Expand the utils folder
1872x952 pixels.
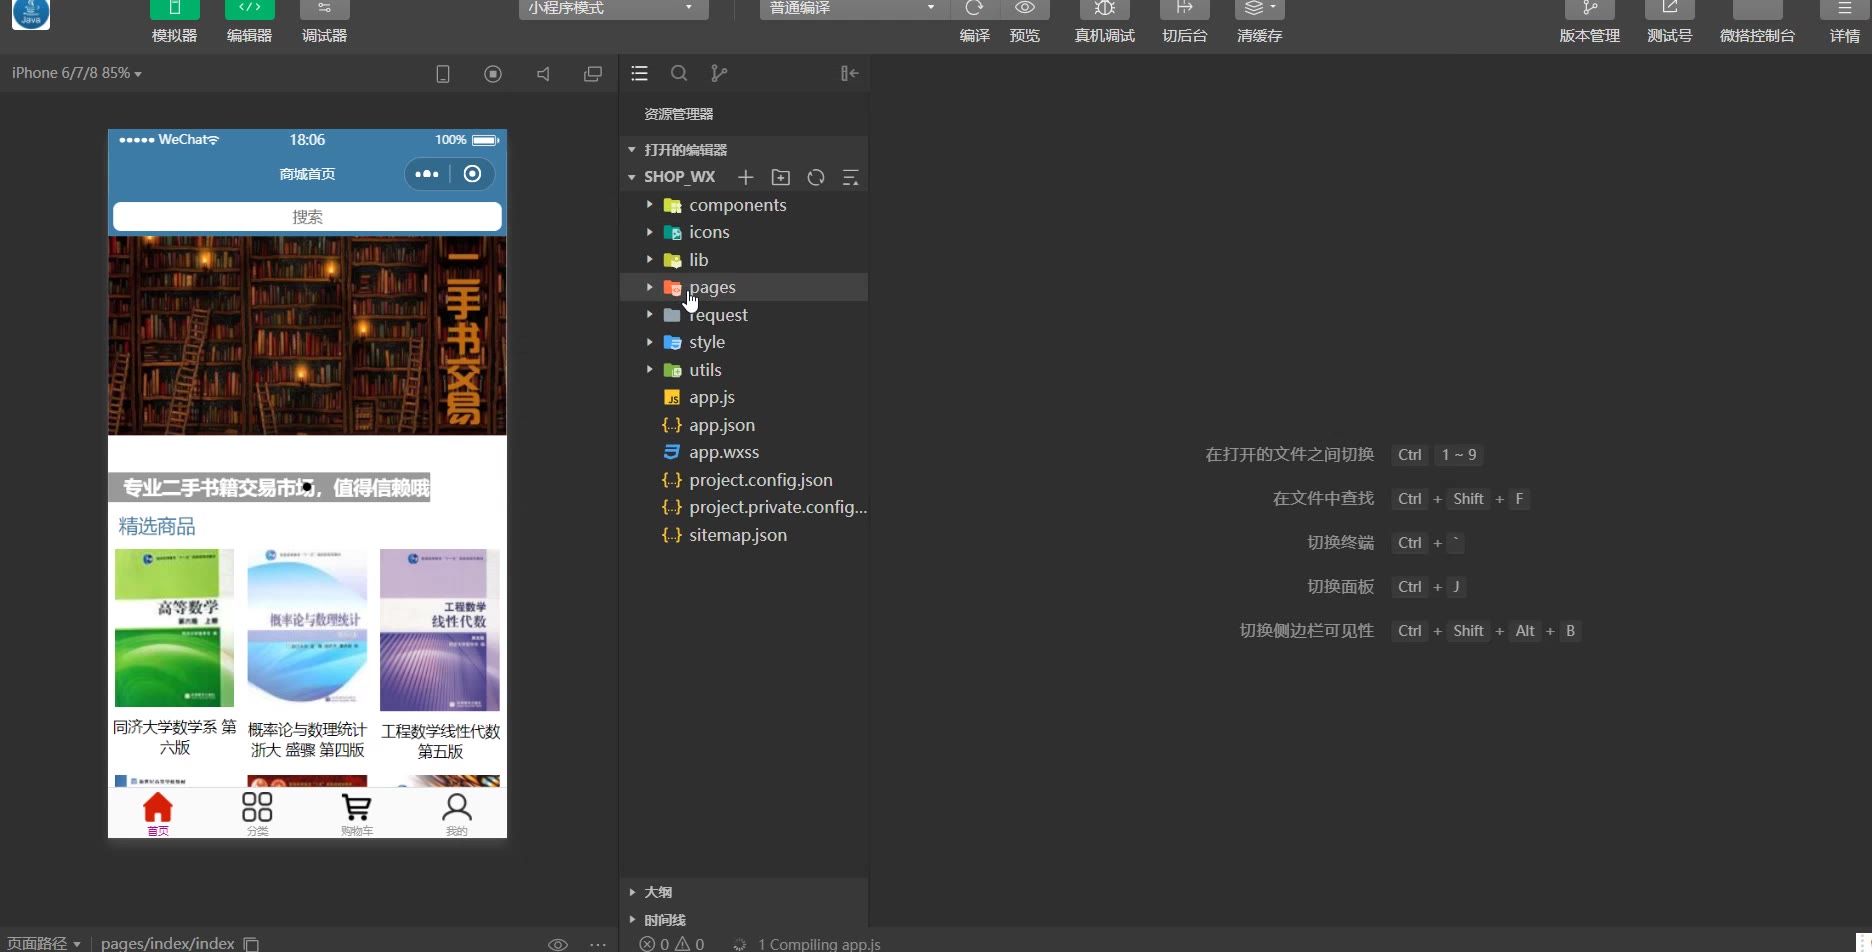click(744, 370)
